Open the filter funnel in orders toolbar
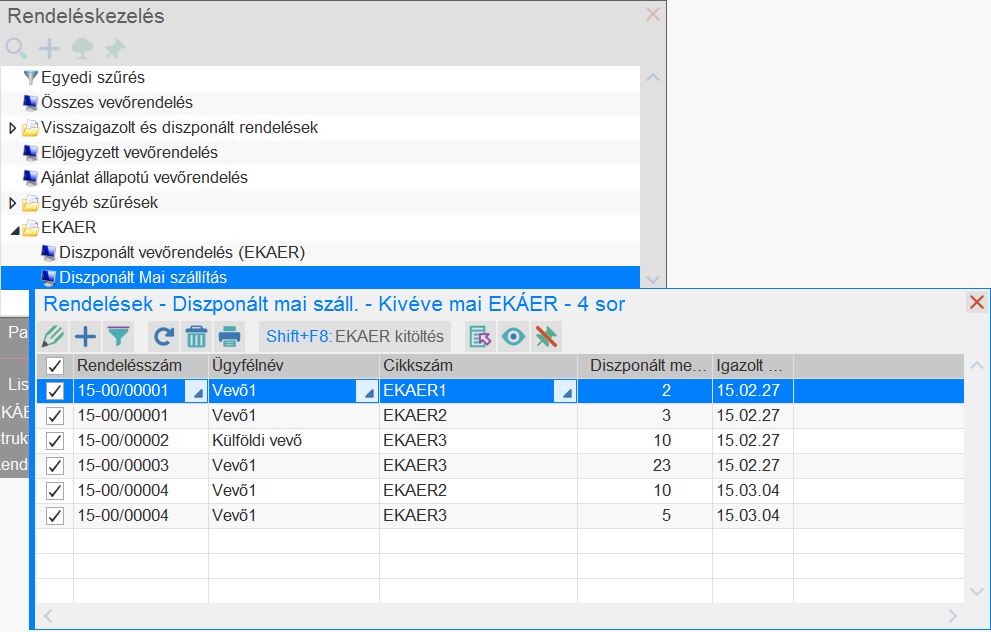This screenshot has width=991, height=632. point(119,337)
